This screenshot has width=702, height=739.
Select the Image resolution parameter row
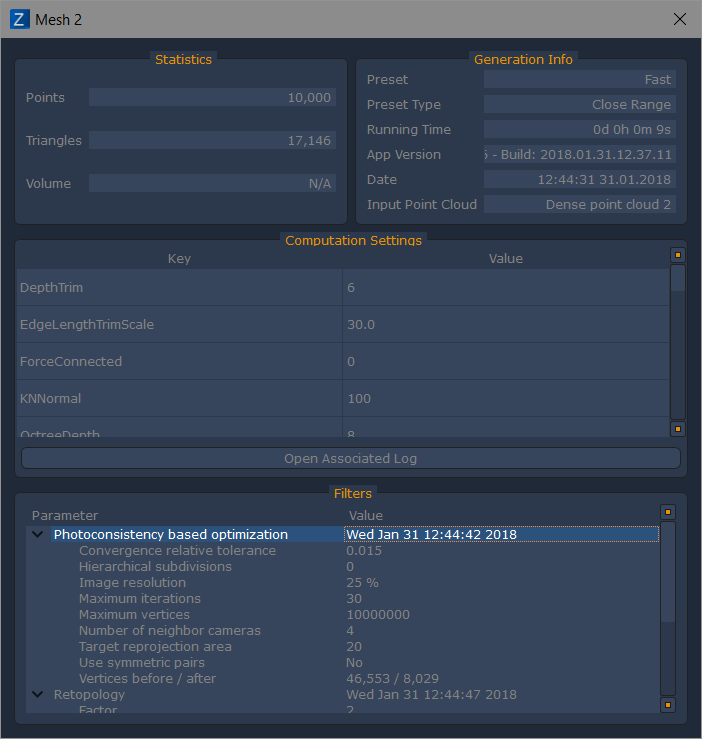click(132, 582)
